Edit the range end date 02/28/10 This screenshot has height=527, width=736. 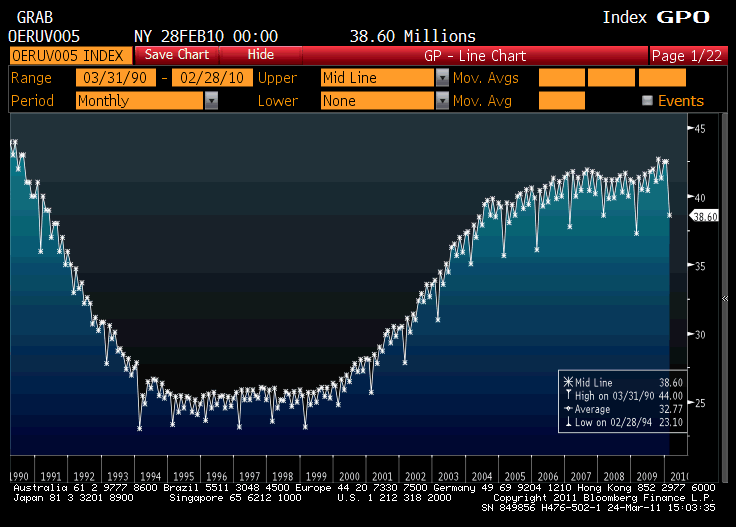212,78
